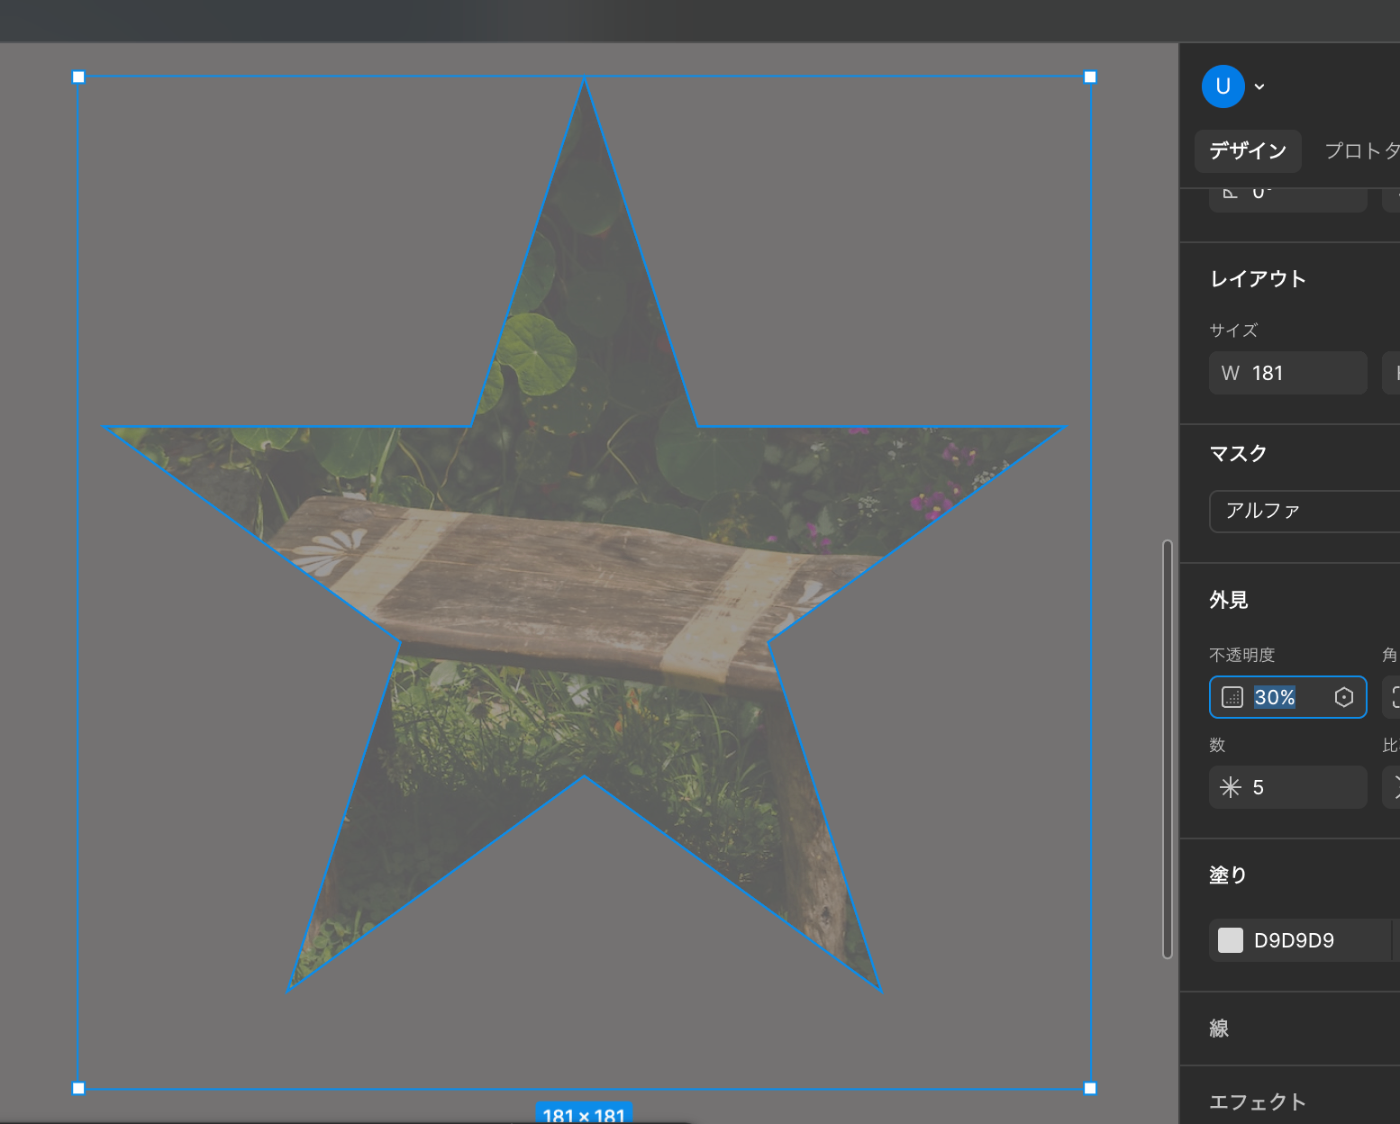Screen dimensions: 1400x1124
Task: Click the マスク section header
Action: [1238, 453]
